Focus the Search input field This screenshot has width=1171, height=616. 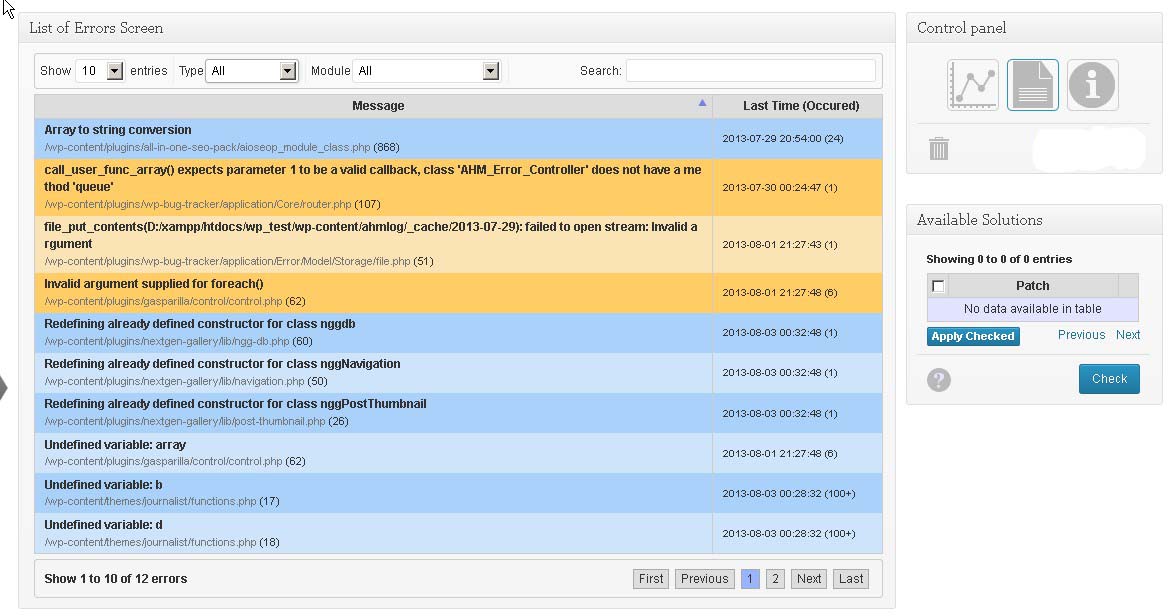coord(751,70)
